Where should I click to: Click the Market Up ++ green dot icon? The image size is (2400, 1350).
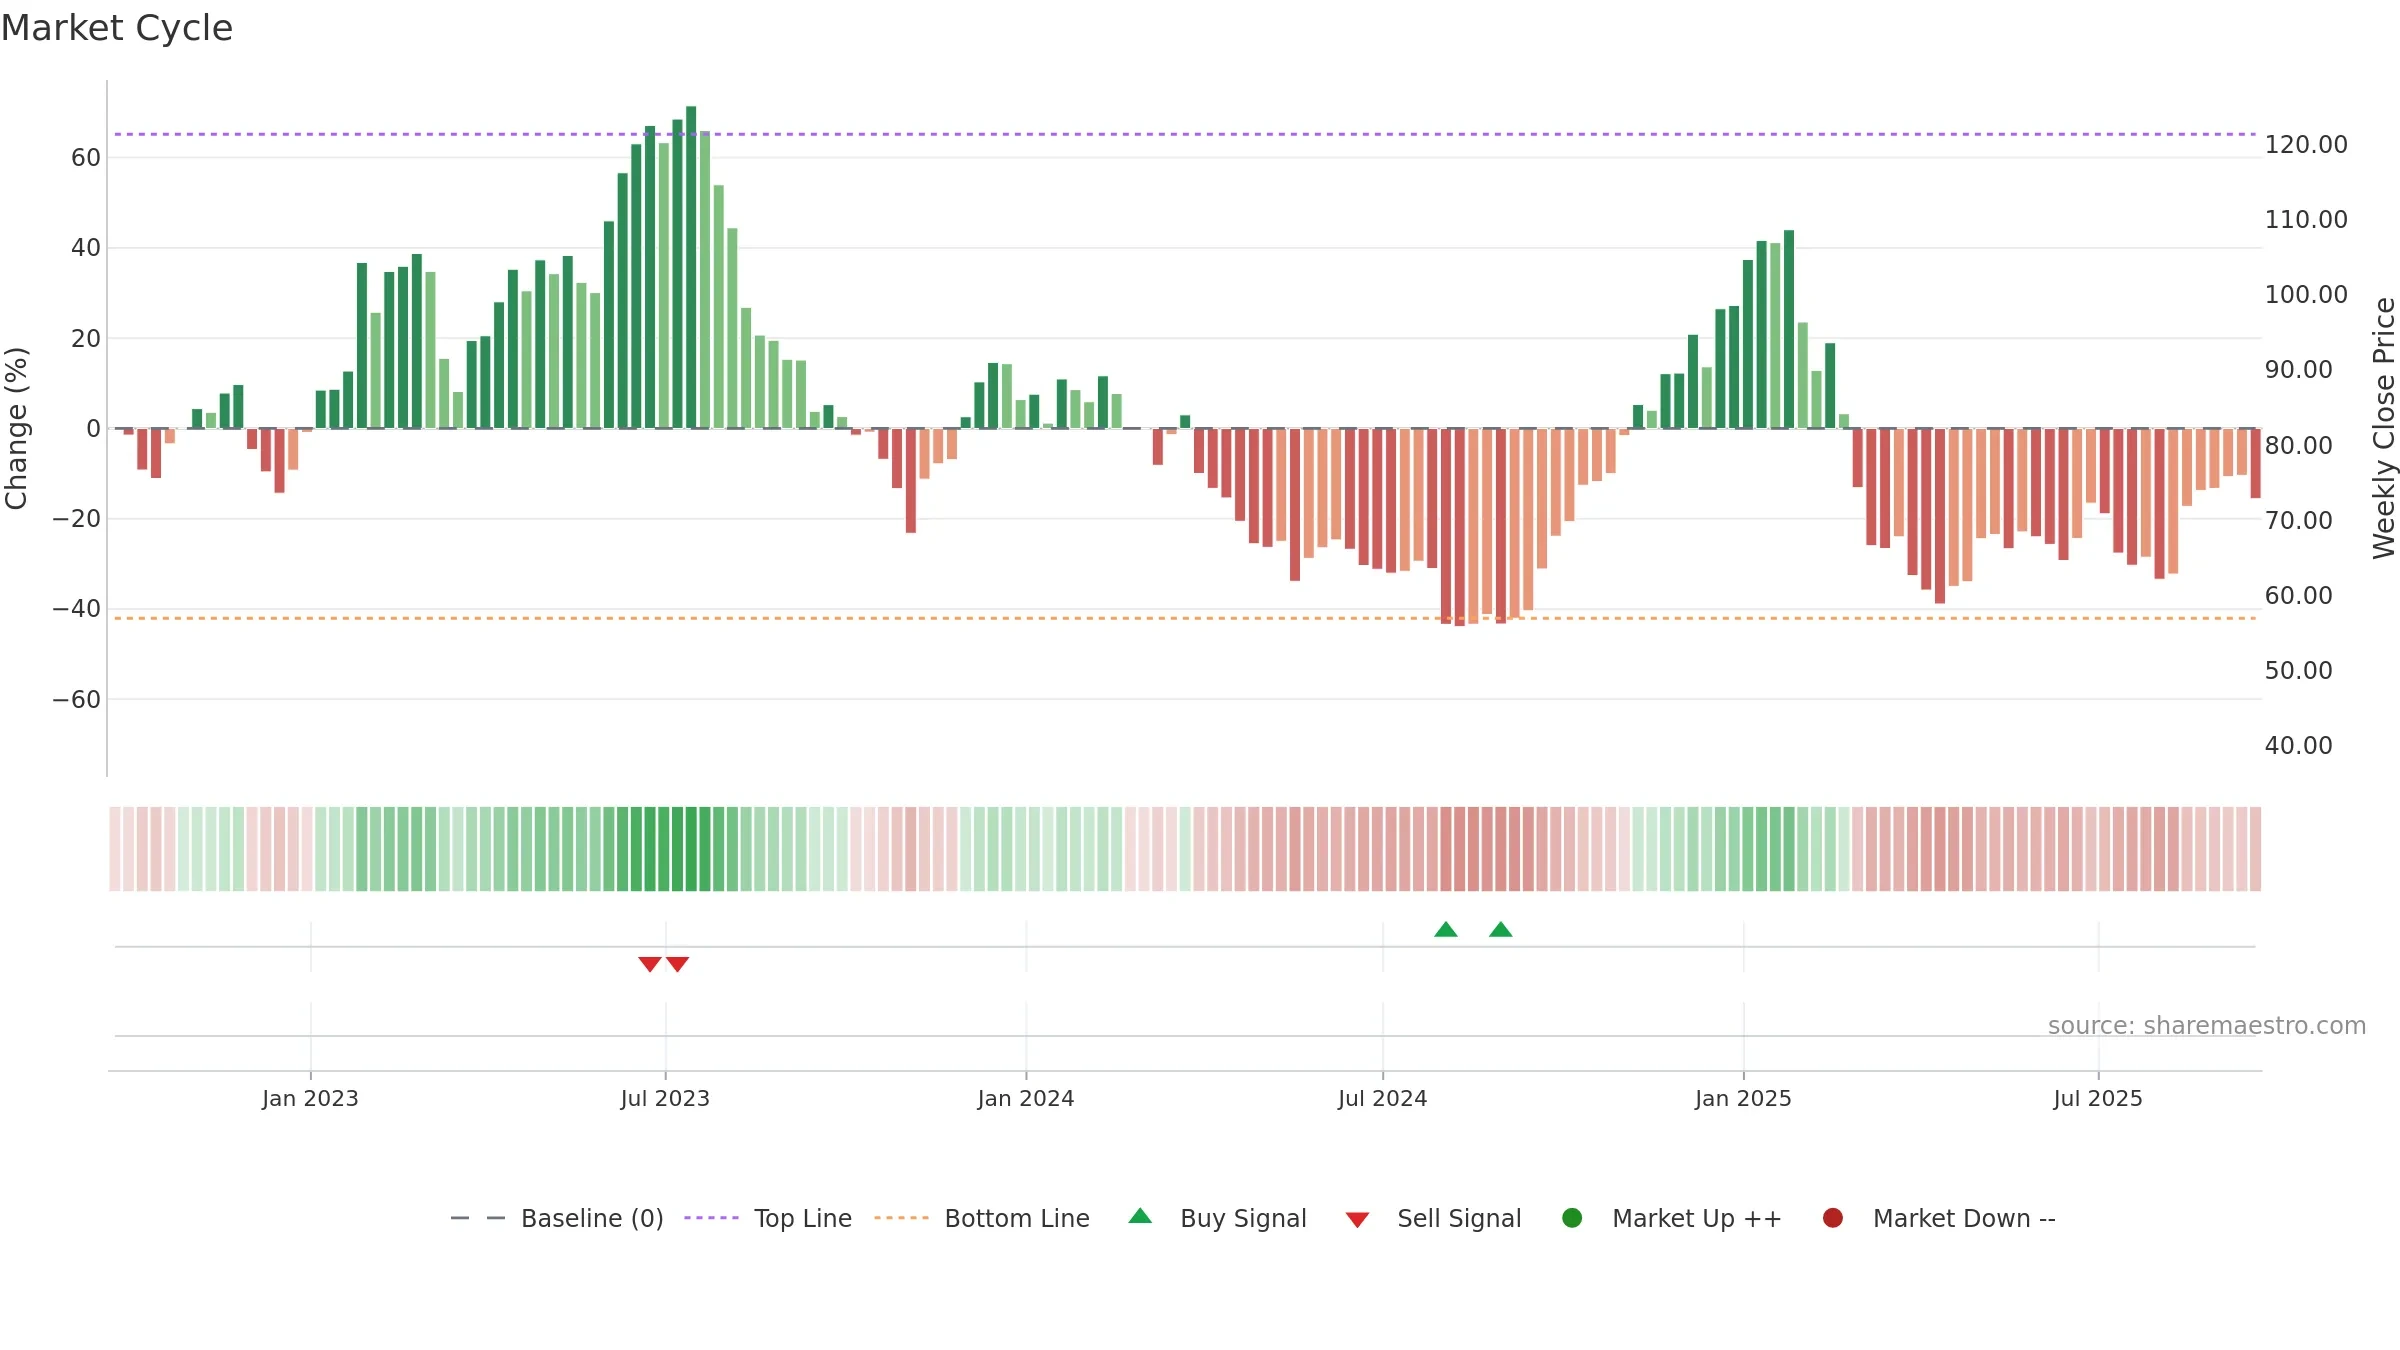[x=1572, y=1218]
